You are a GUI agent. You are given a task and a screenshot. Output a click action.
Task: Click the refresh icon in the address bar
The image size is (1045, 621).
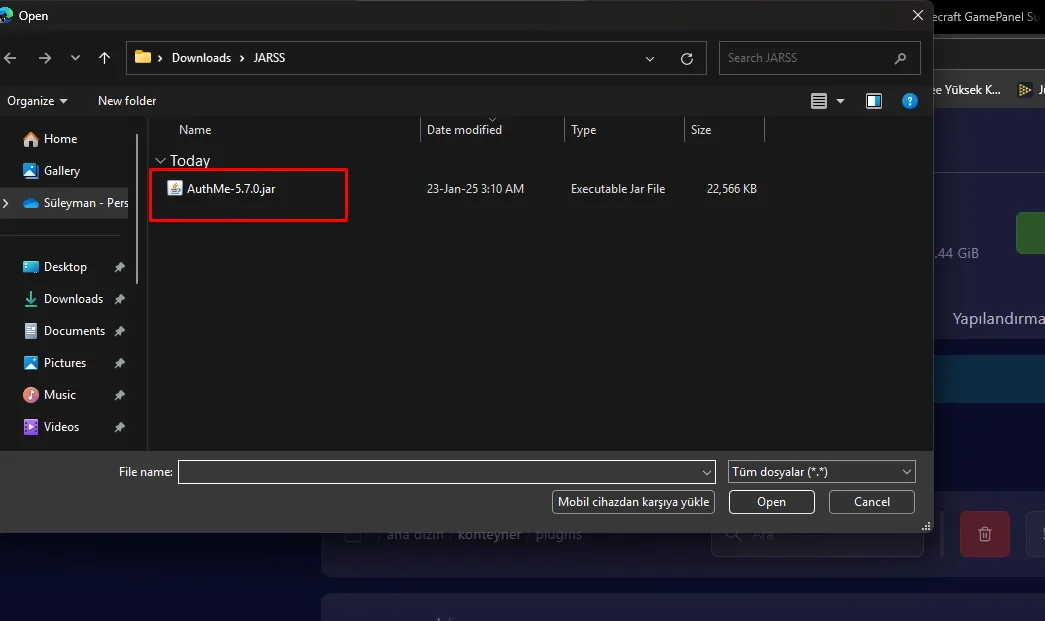click(687, 58)
